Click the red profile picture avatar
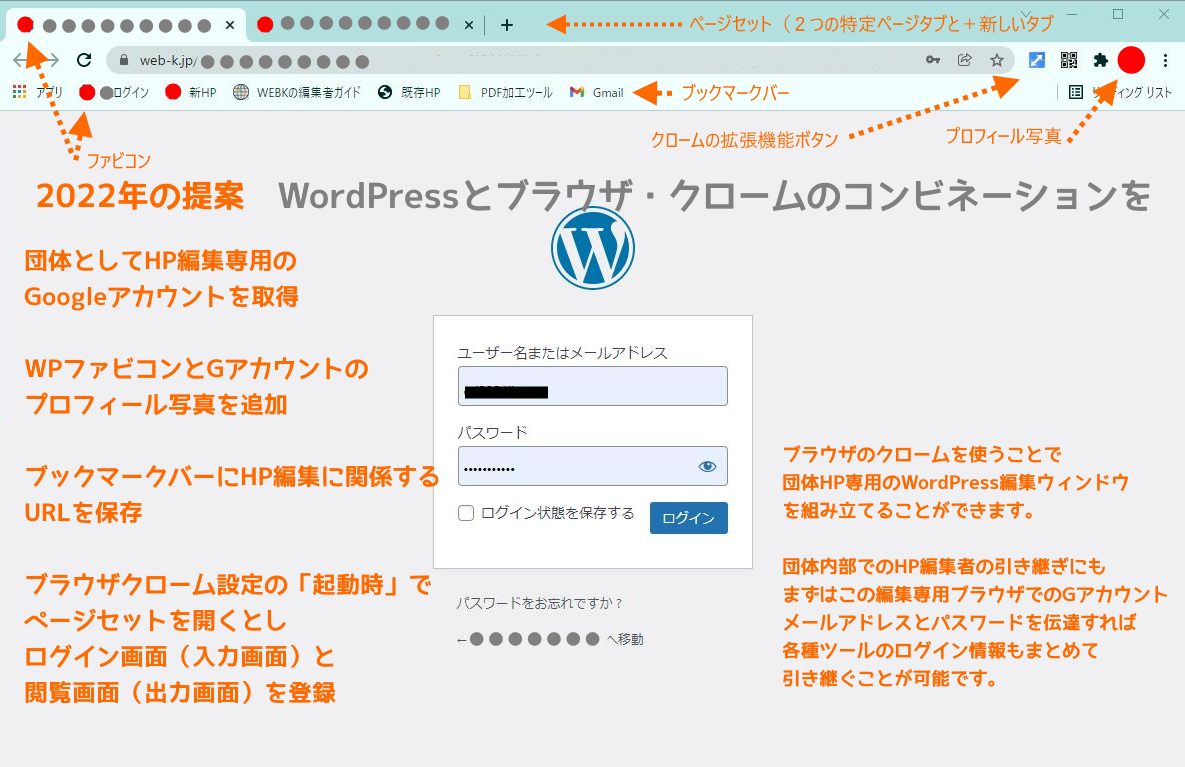Screen dimensions: 1185x767 [1131, 60]
